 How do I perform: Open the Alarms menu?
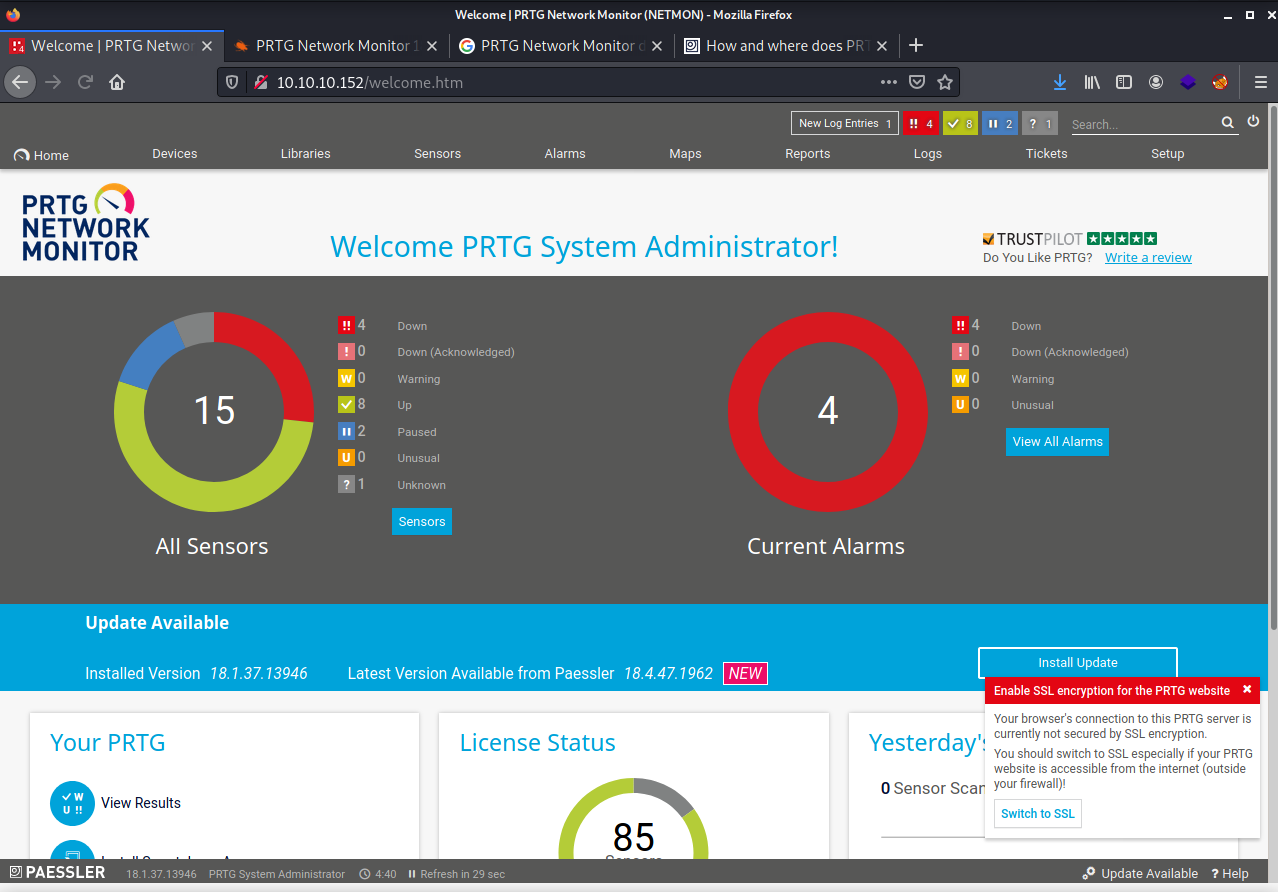565,154
